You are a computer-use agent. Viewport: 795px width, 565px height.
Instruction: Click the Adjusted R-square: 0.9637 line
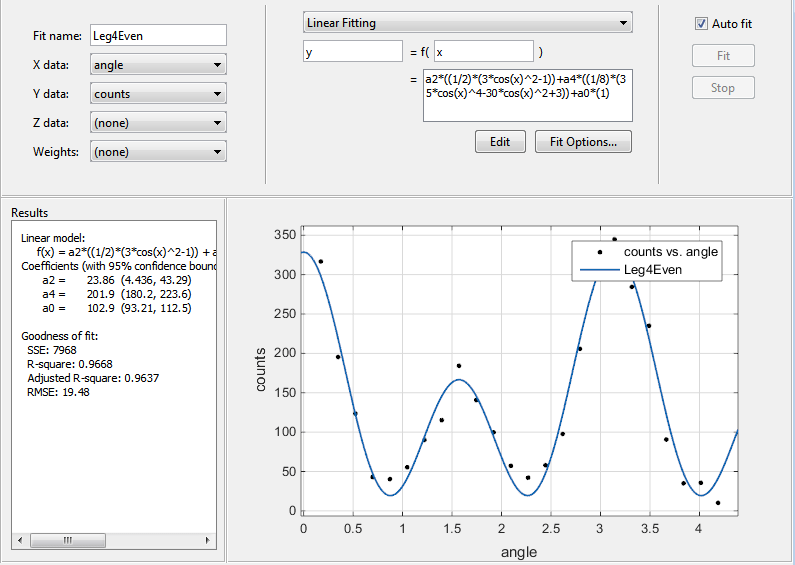click(x=93, y=378)
